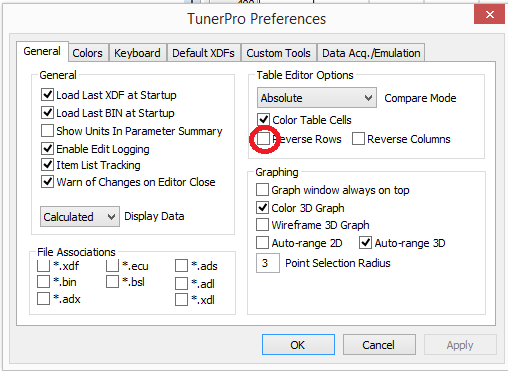Viewport: 514px width, 377px height.
Task: Cancel the preferences dialog
Action: tap(379, 345)
